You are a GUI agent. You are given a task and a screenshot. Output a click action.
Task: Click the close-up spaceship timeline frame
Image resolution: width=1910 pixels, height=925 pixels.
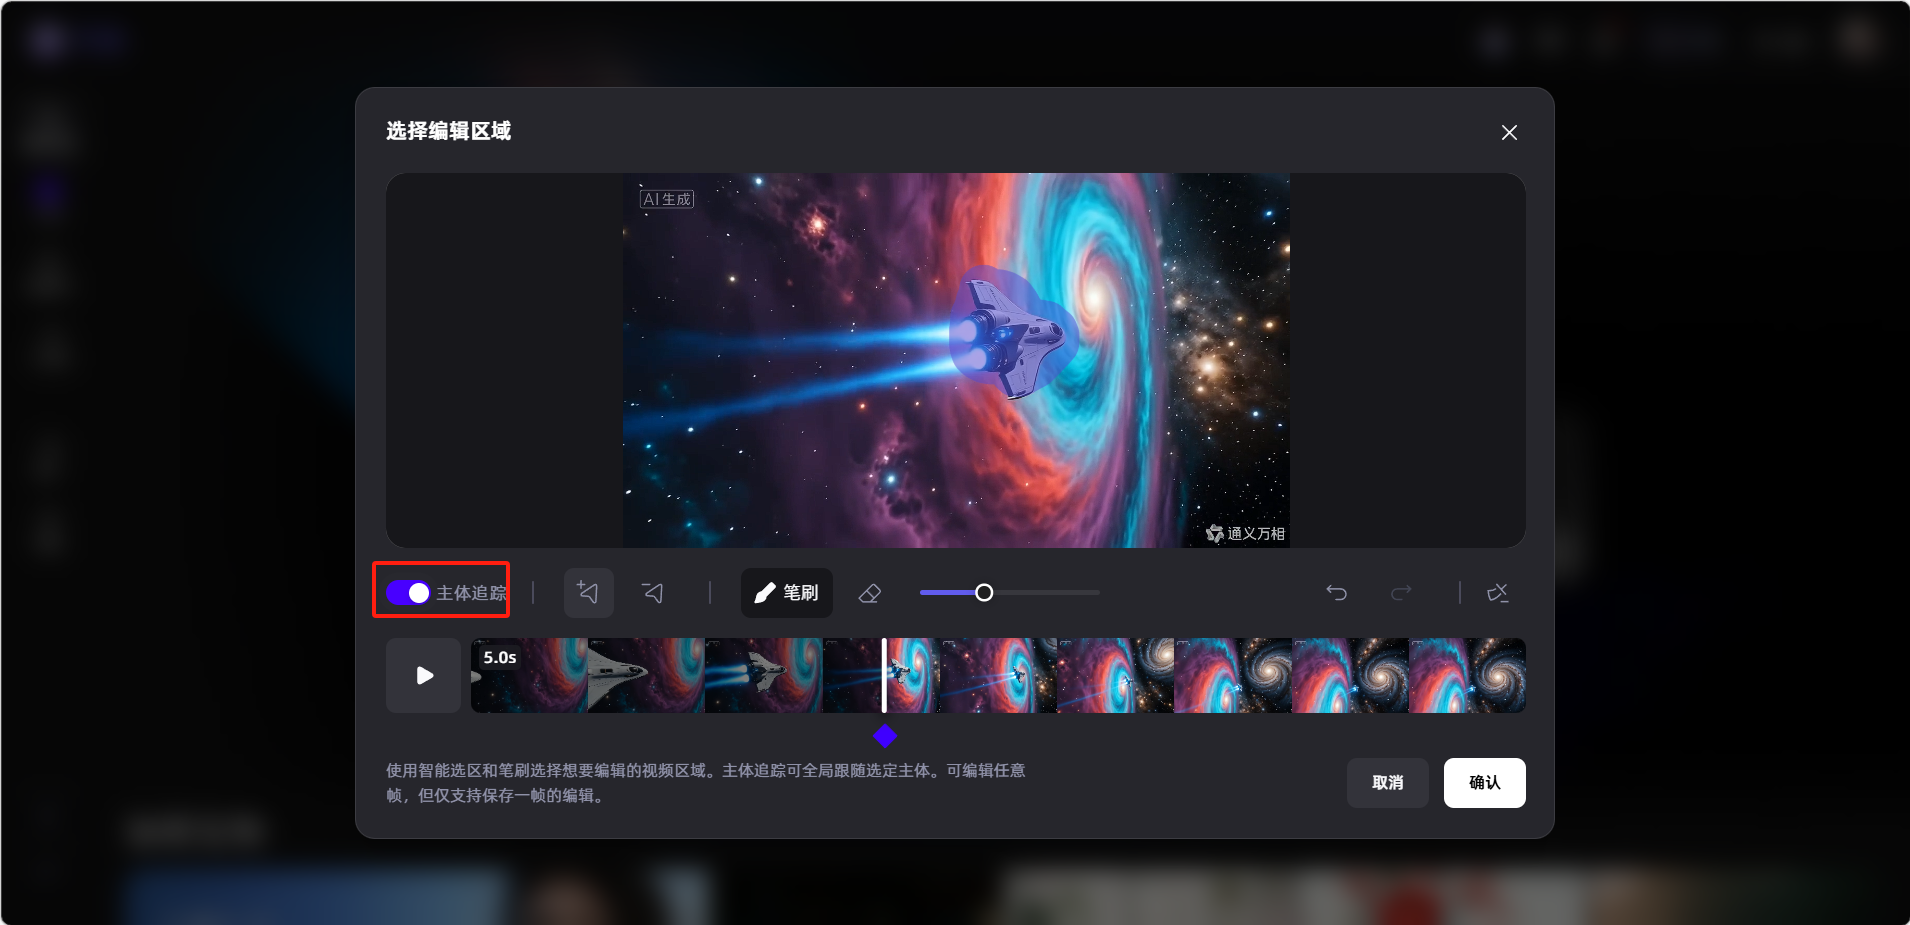click(x=646, y=676)
